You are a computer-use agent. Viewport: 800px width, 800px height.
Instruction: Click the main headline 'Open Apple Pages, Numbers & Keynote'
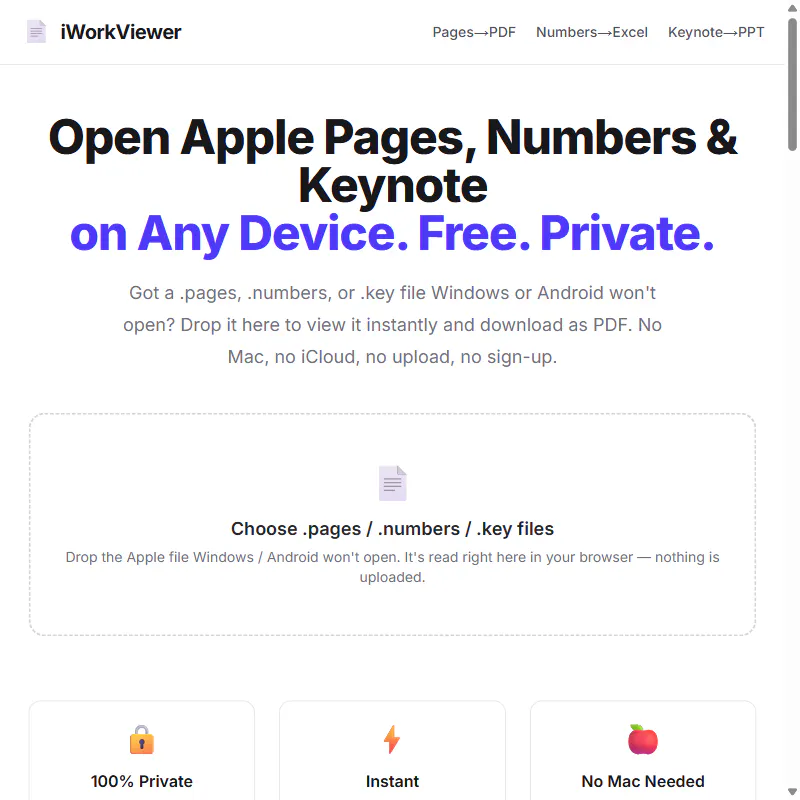(392, 162)
